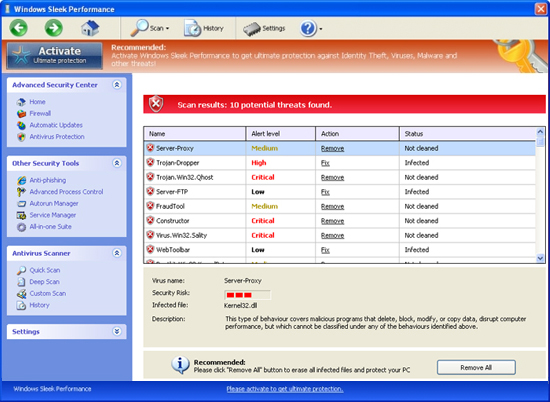
Task: Click the Autorun Manager icon
Action: click(21, 203)
